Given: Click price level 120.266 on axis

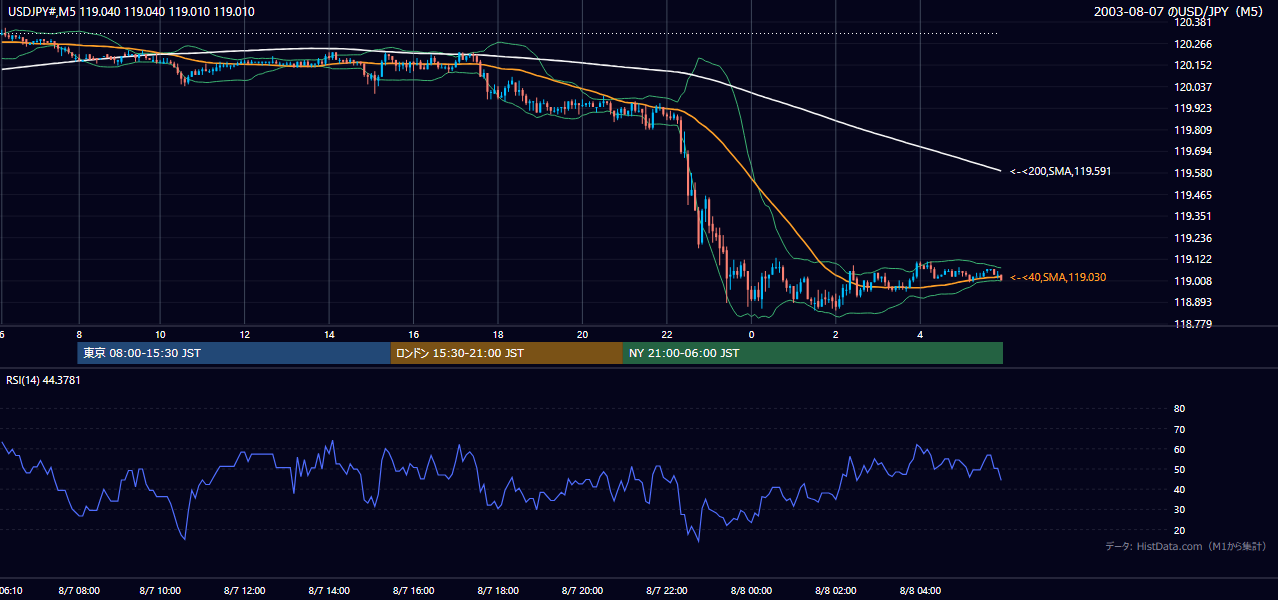Looking at the screenshot, I should [1193, 44].
